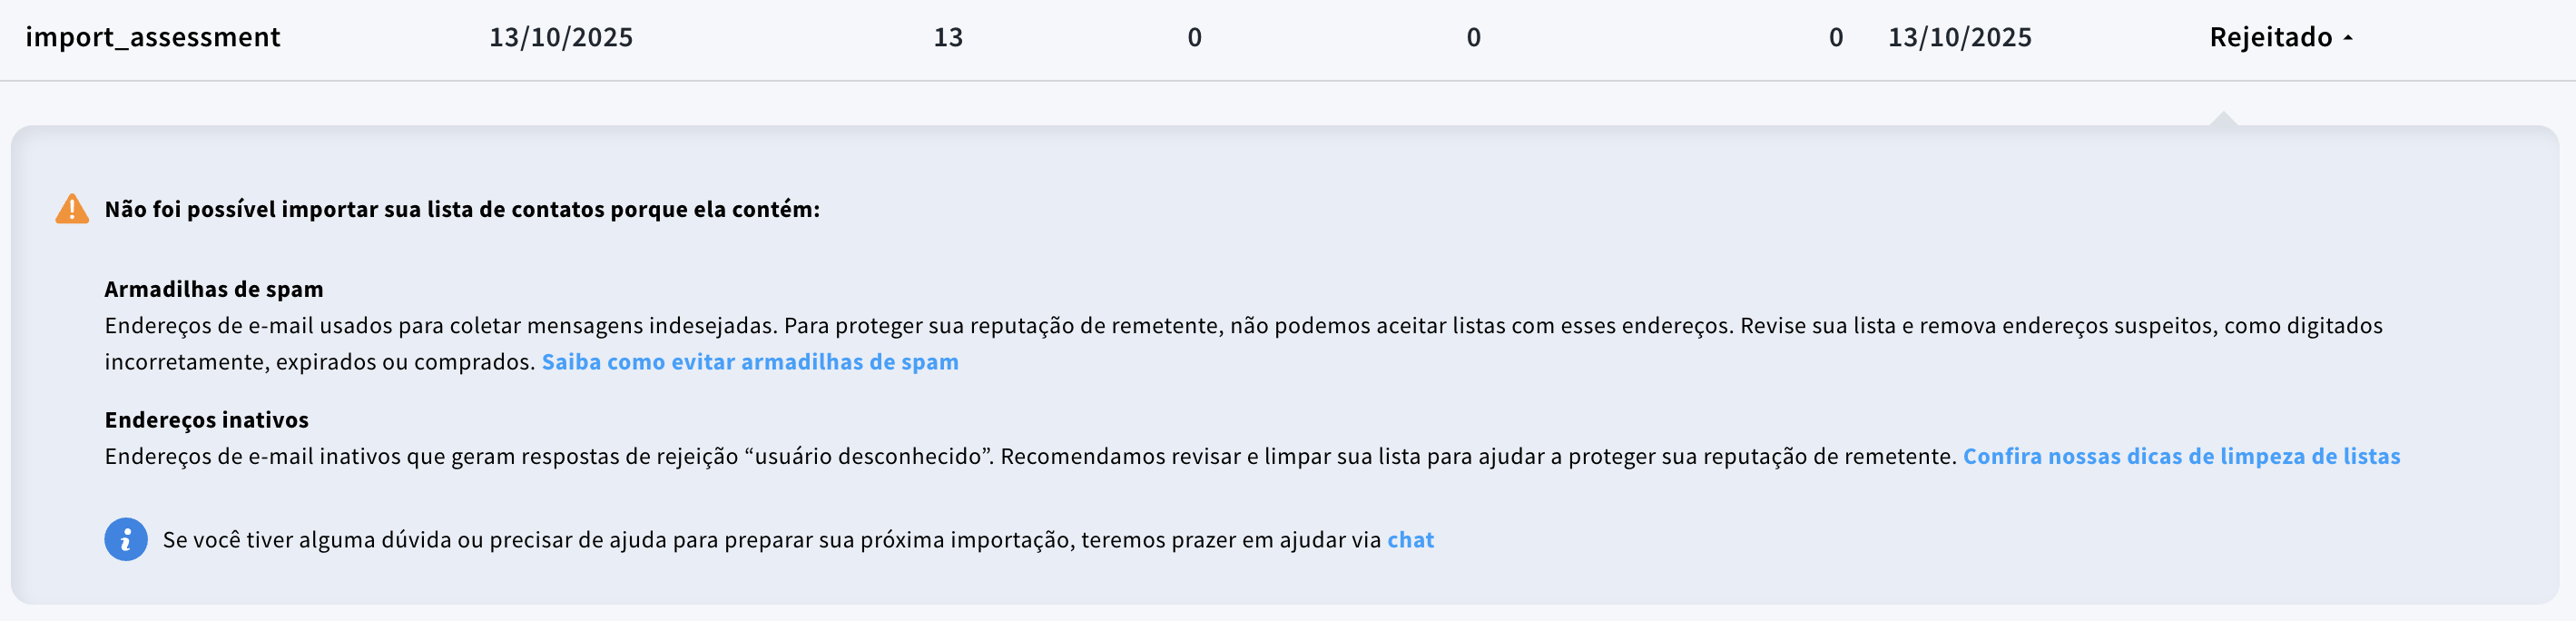Screen dimensions: 2576x621
Task: Select the contact count showing 13
Action: (x=948, y=37)
